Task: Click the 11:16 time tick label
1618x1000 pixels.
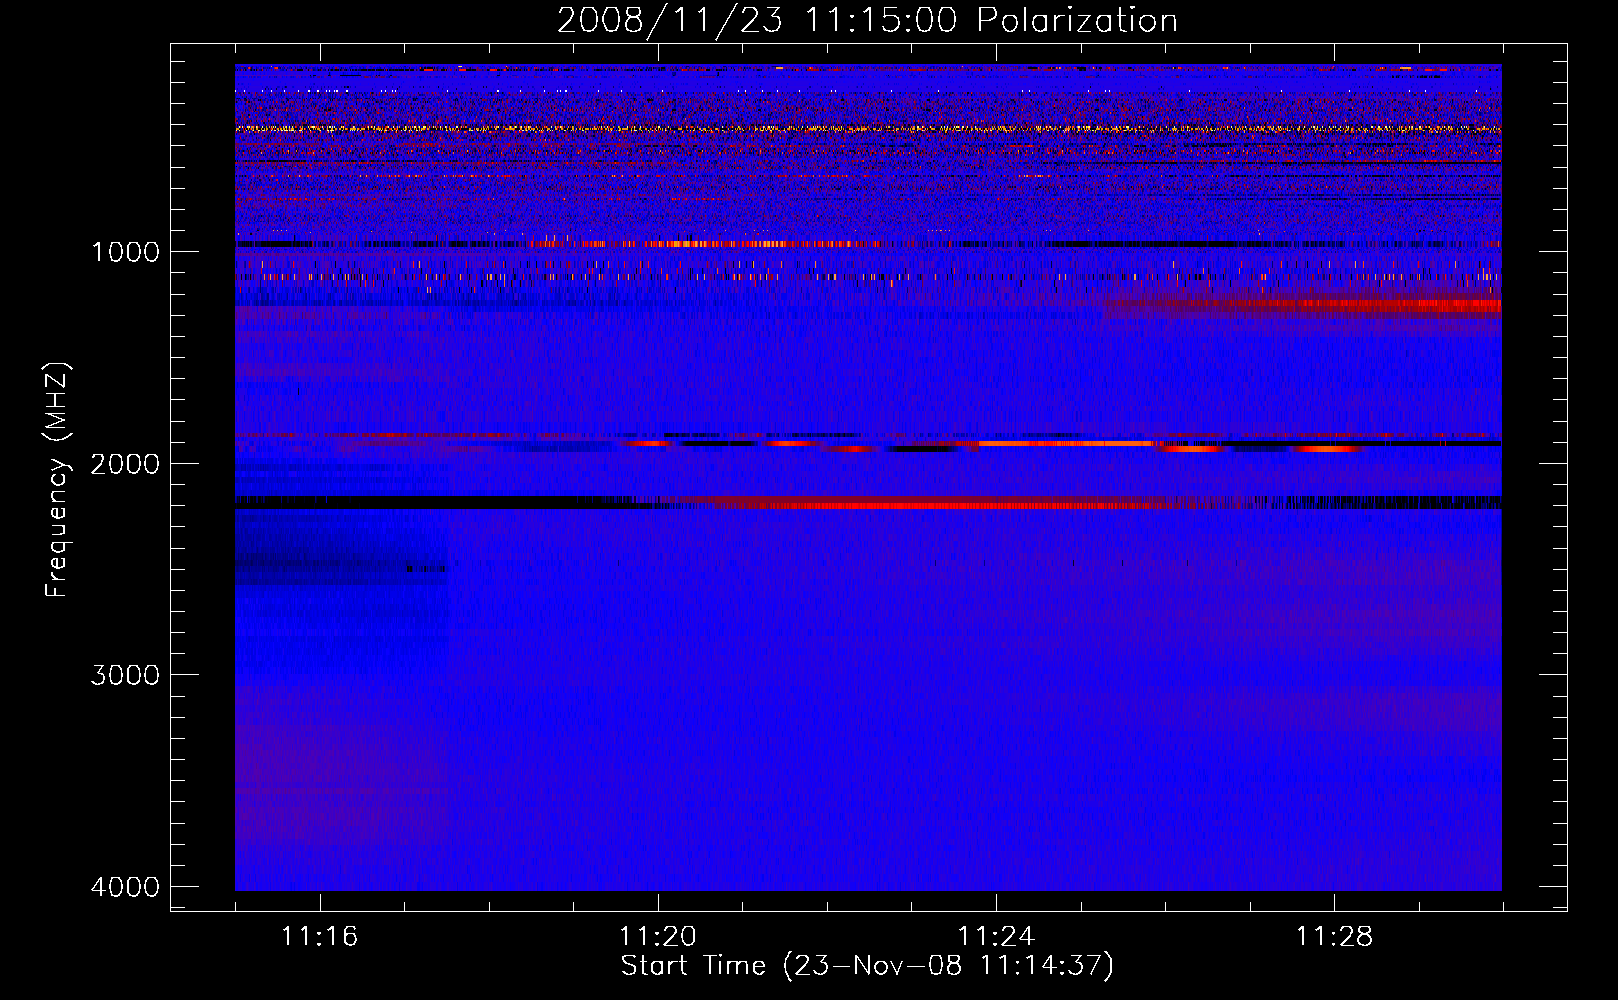Action: click(x=319, y=937)
